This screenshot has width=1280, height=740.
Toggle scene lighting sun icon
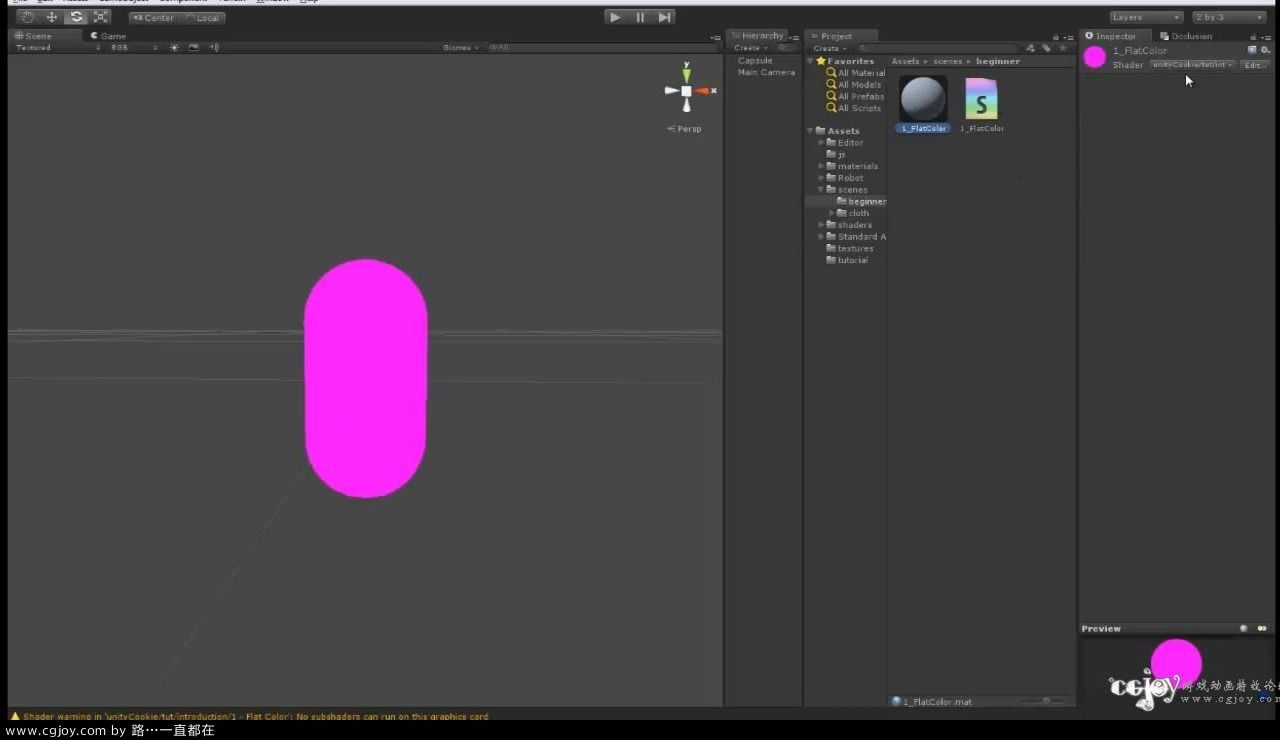175,47
